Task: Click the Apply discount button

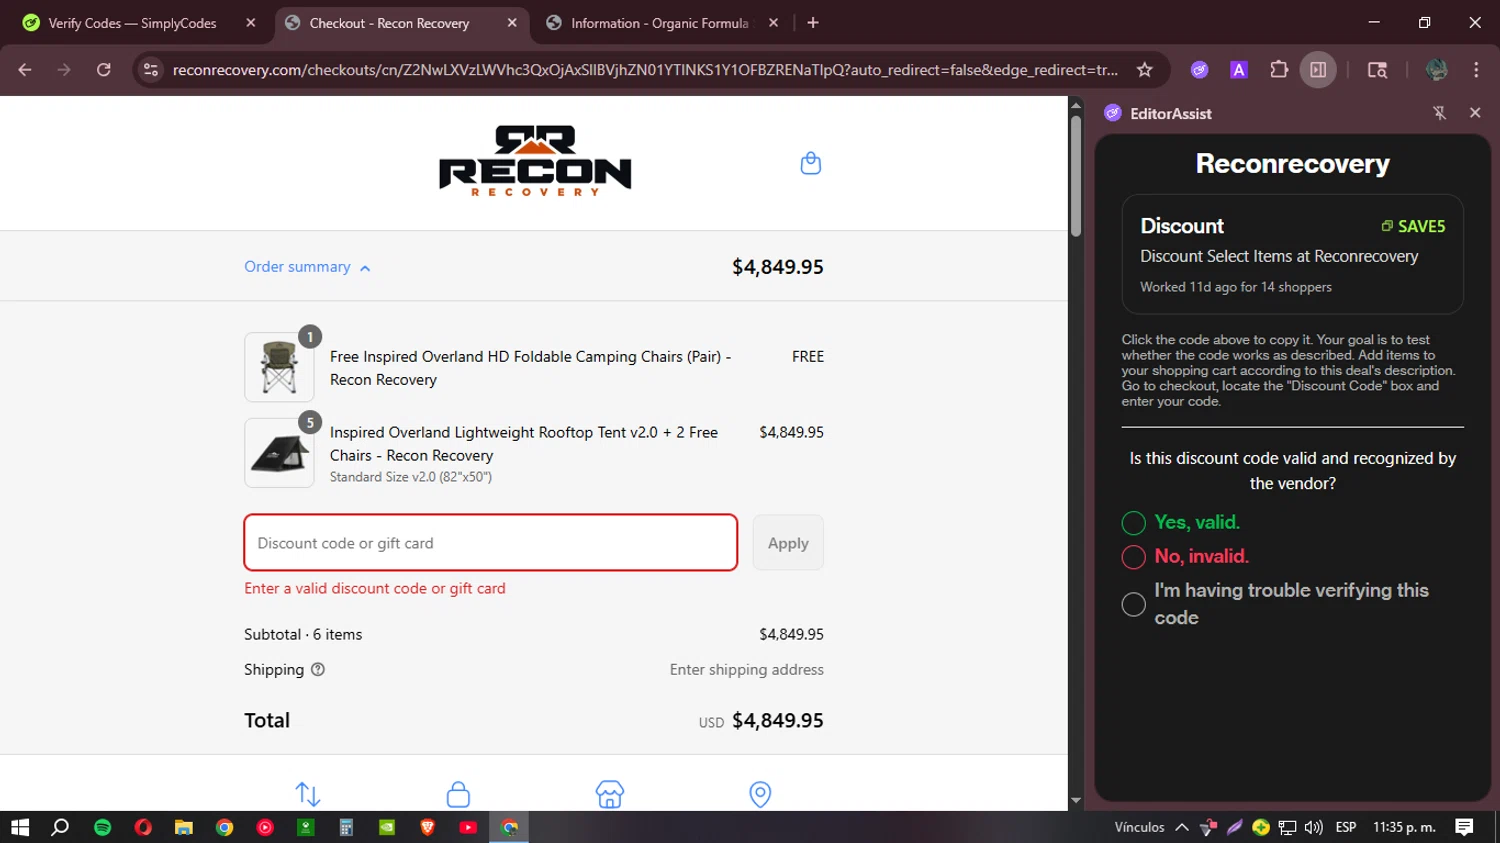Action: click(x=788, y=543)
